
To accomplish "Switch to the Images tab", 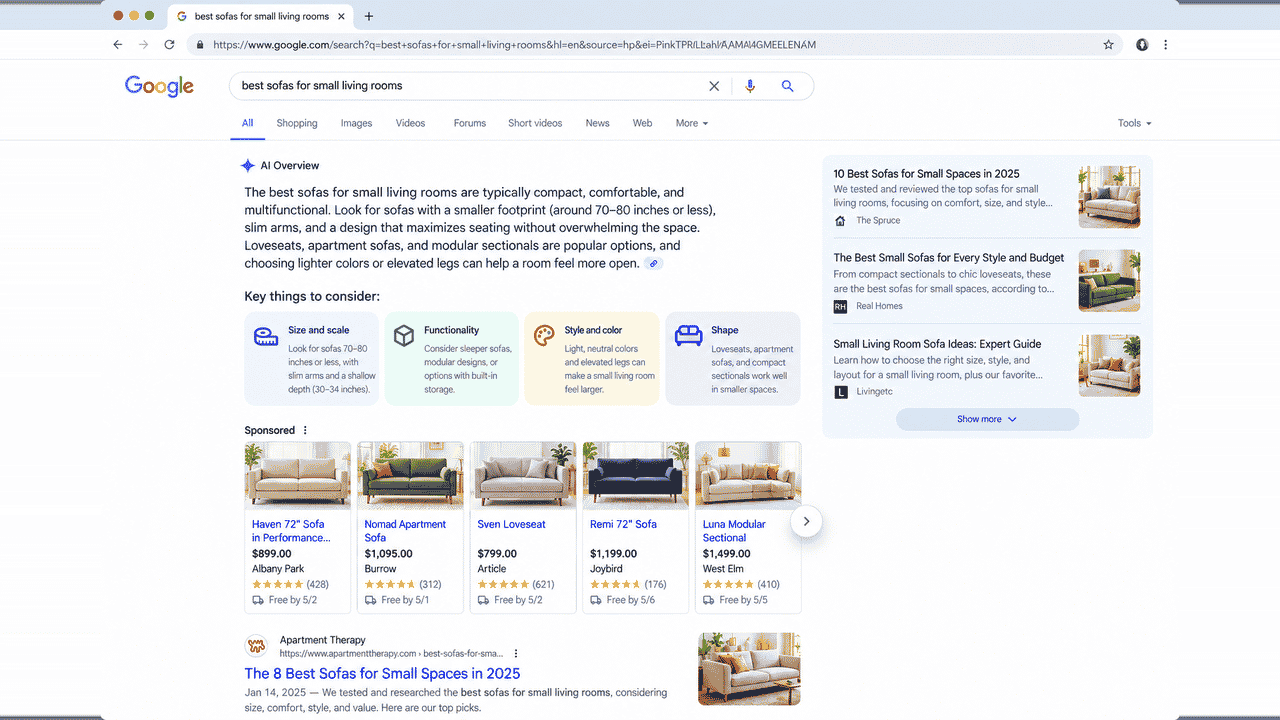I will (356, 123).
